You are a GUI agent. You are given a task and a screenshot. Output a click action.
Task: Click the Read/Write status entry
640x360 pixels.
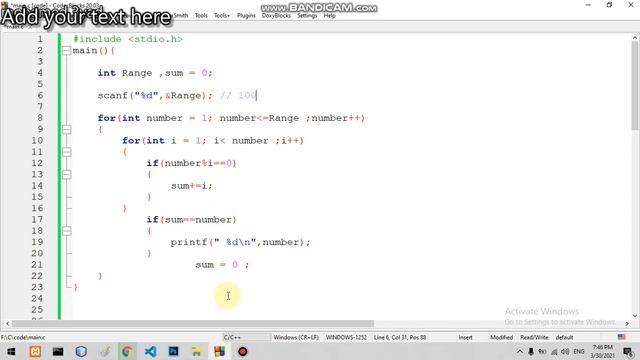[x=534, y=338]
